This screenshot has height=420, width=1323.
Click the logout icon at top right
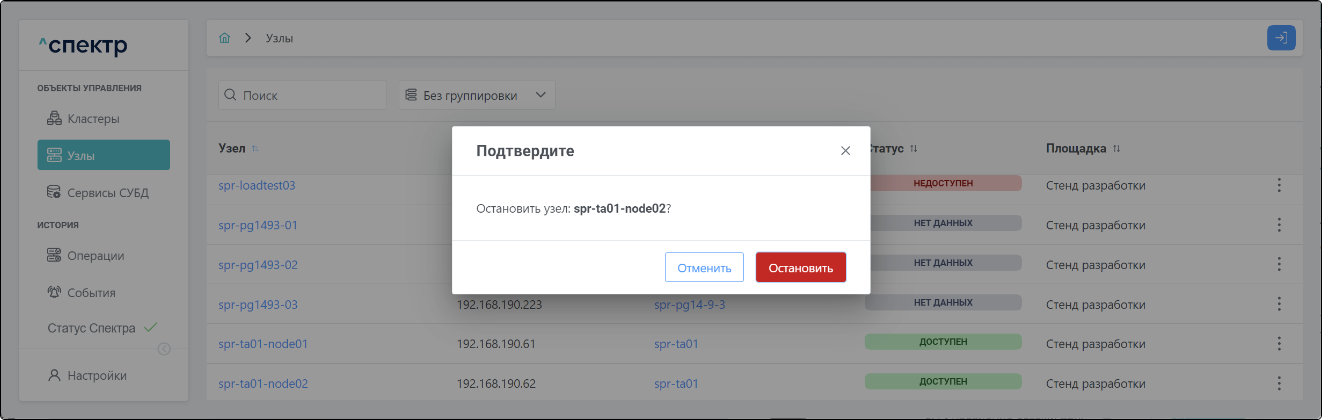click(1281, 38)
